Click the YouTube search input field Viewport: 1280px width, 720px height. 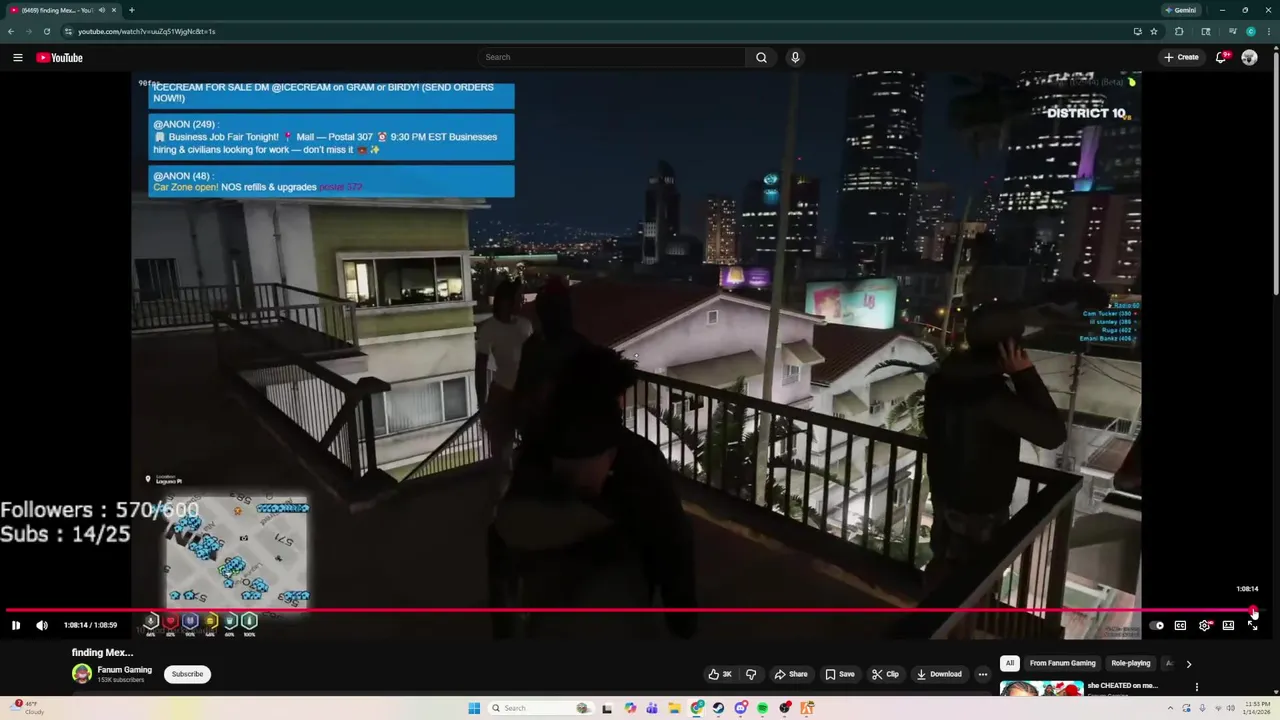tap(611, 57)
